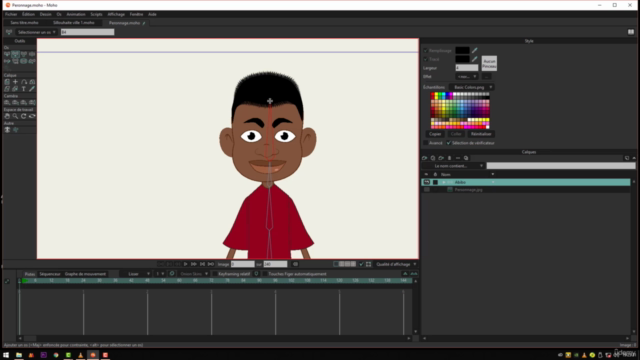Click the current Image frame number field
The height and width of the screenshot is (360, 640).
tap(242, 264)
